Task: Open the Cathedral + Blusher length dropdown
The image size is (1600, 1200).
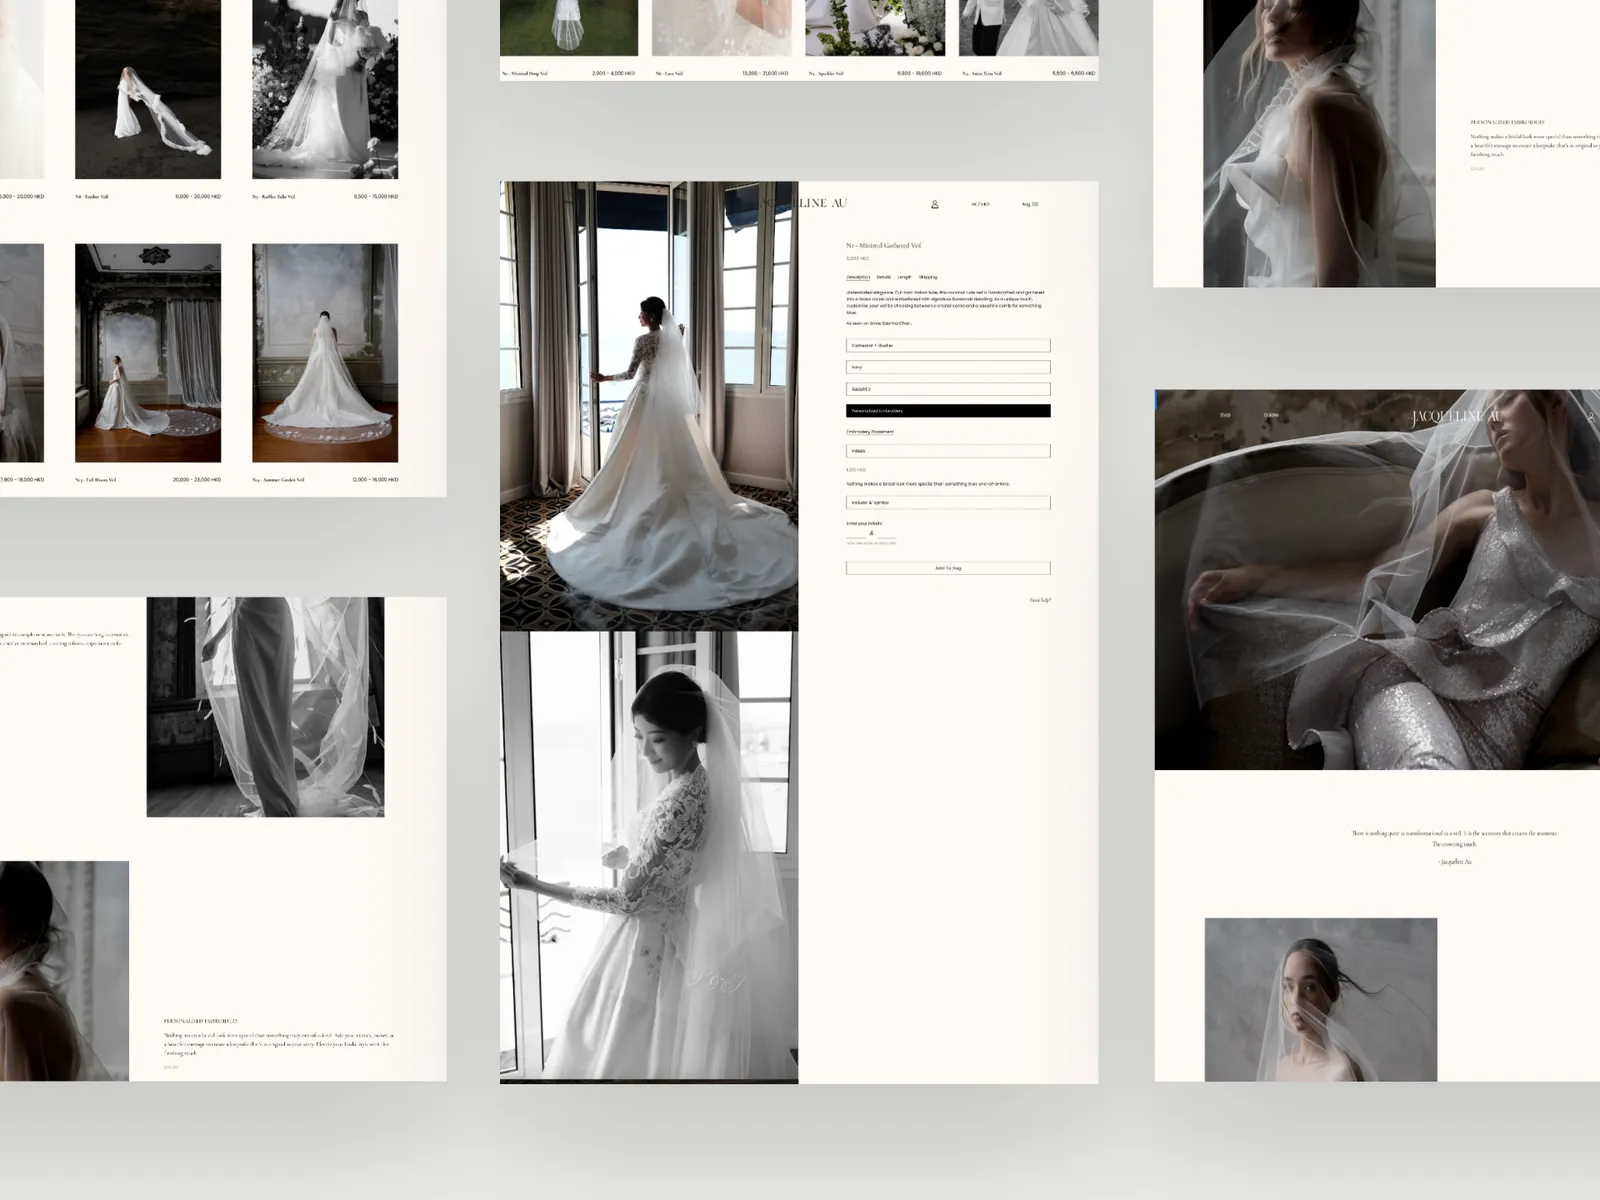Action: click(x=948, y=345)
